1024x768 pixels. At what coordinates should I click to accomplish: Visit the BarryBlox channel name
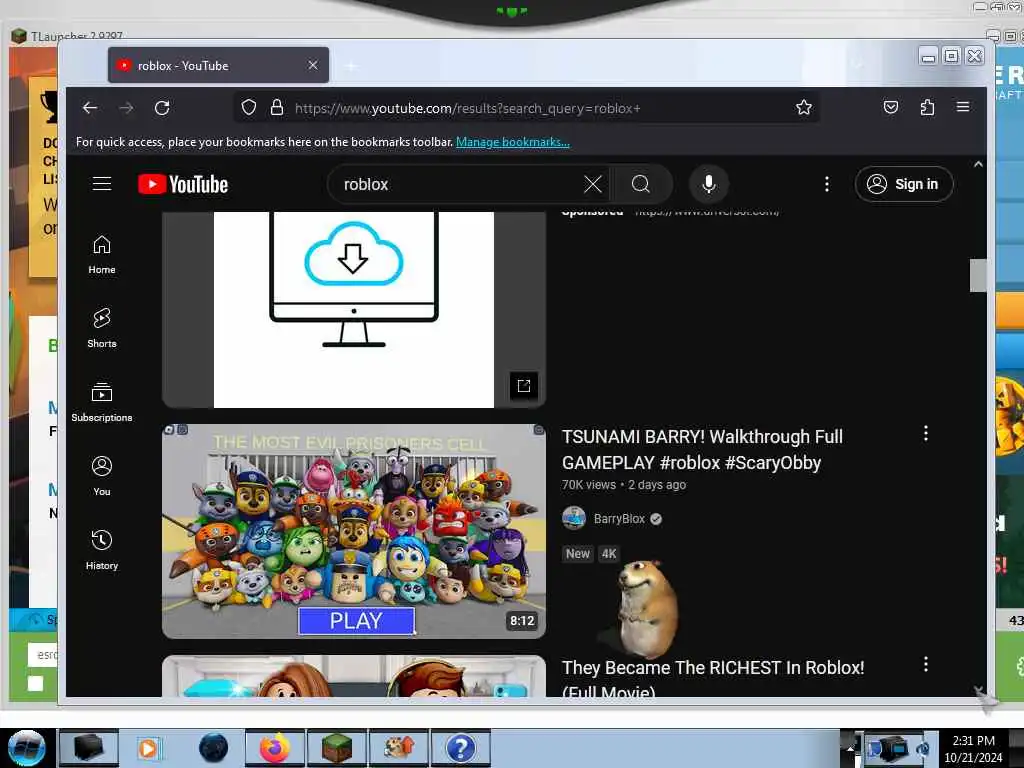point(618,519)
